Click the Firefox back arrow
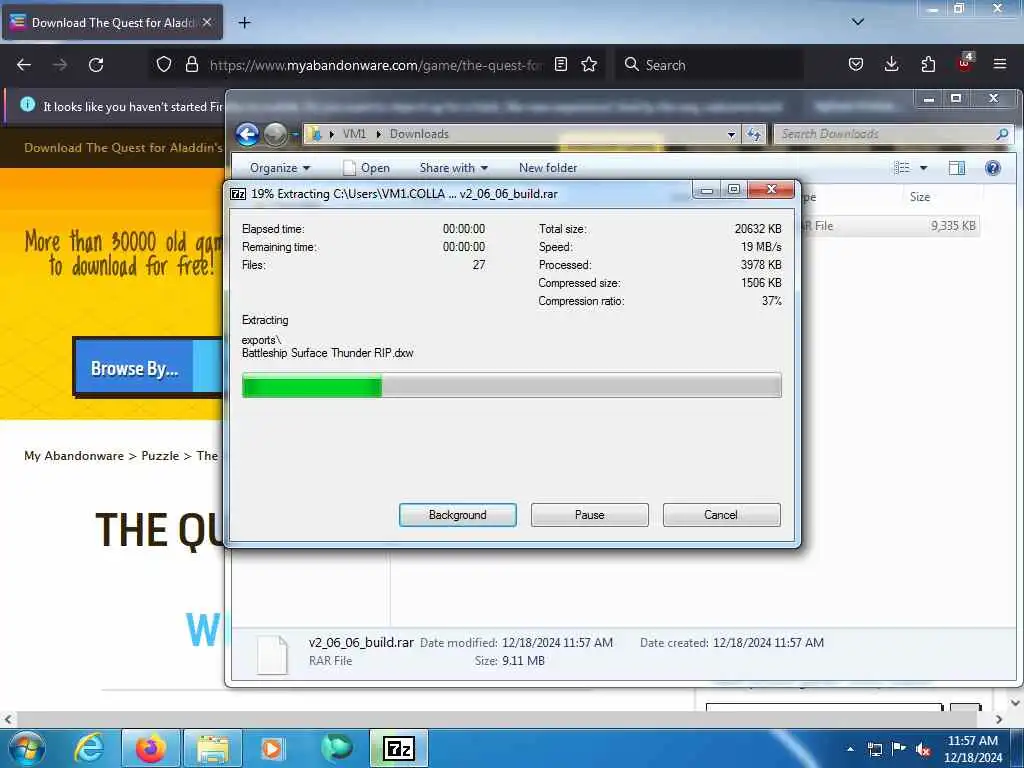This screenshot has height=768, width=1024. (24, 65)
